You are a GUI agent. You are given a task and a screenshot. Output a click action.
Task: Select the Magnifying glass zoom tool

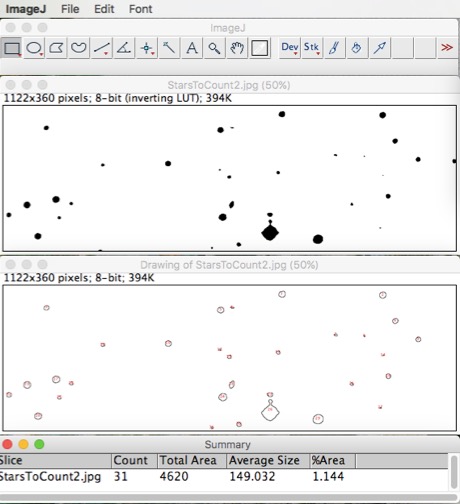214,48
